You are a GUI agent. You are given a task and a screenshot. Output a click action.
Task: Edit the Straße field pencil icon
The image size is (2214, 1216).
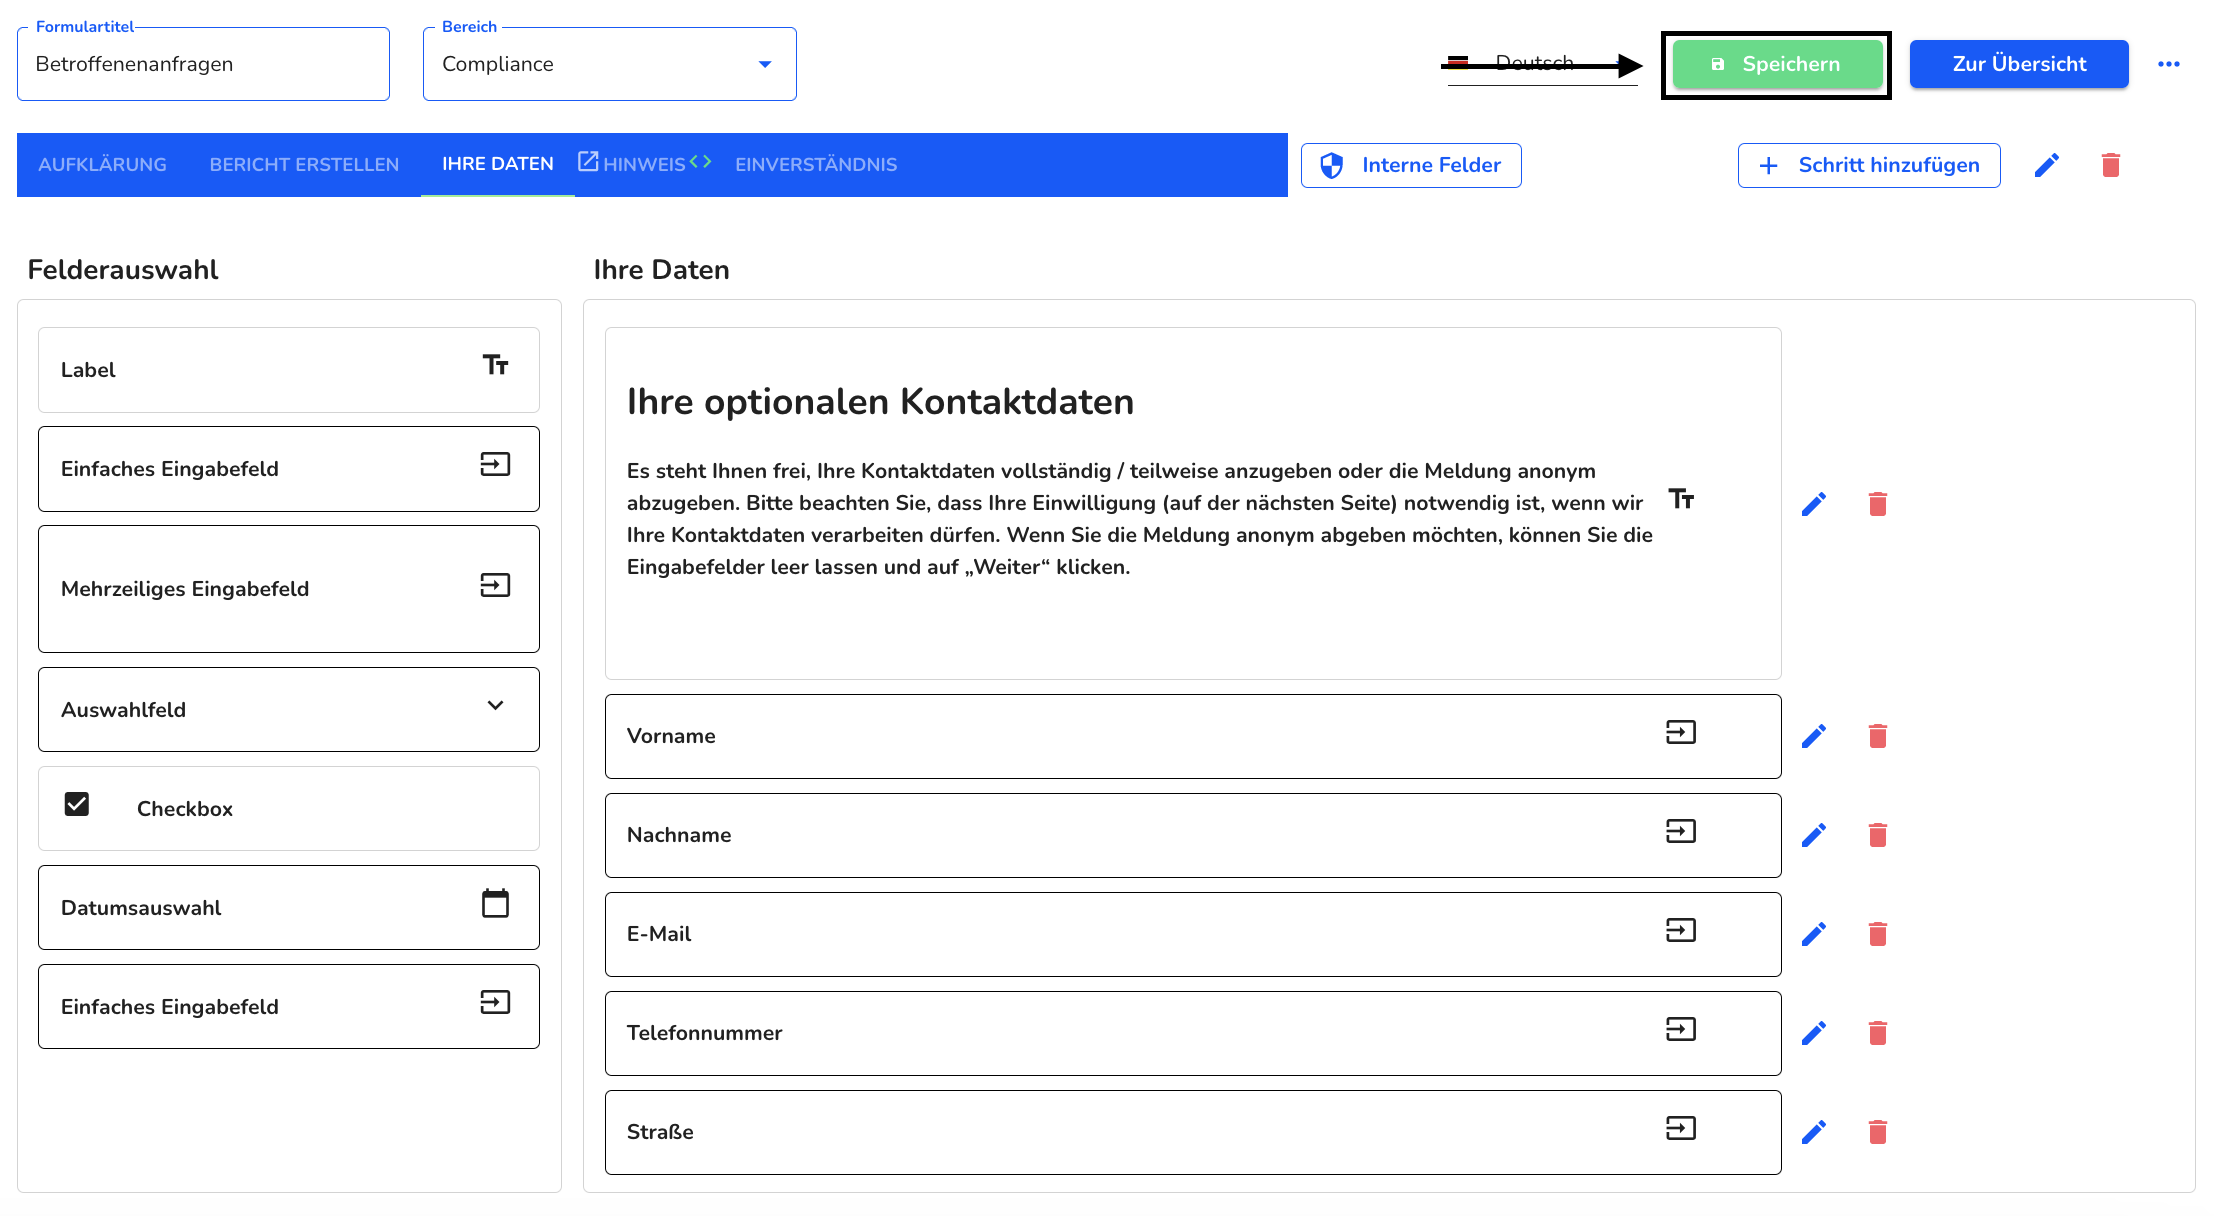coord(1814,1132)
